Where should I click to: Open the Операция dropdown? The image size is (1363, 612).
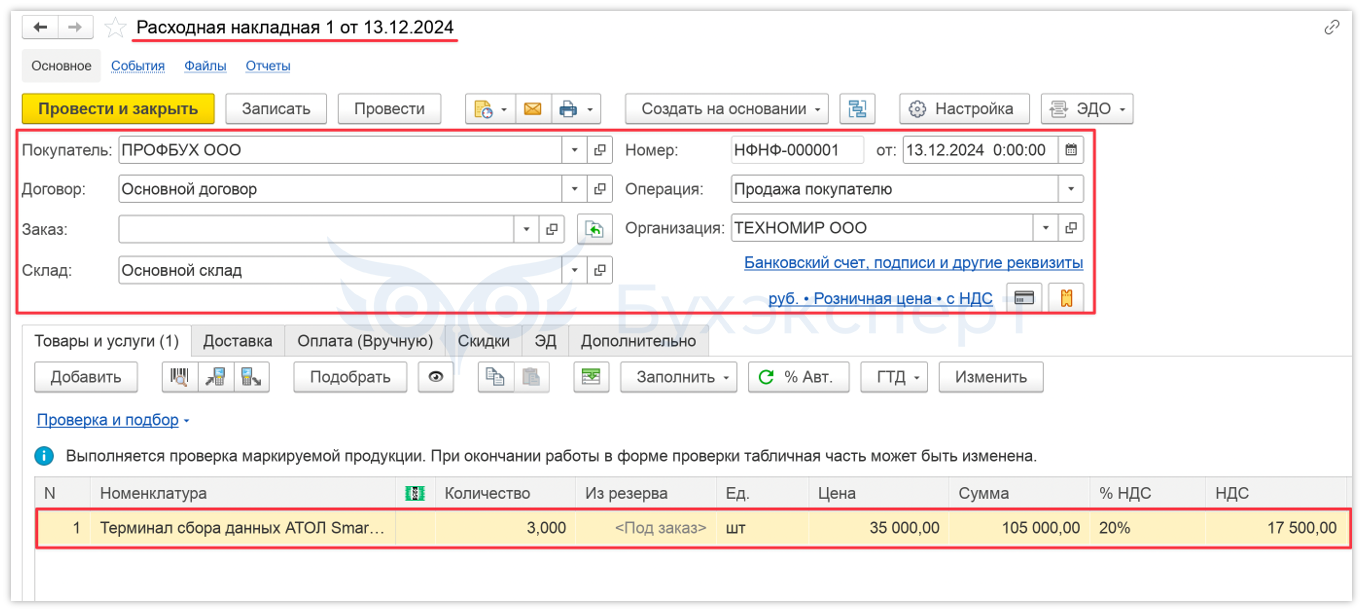click(1072, 189)
